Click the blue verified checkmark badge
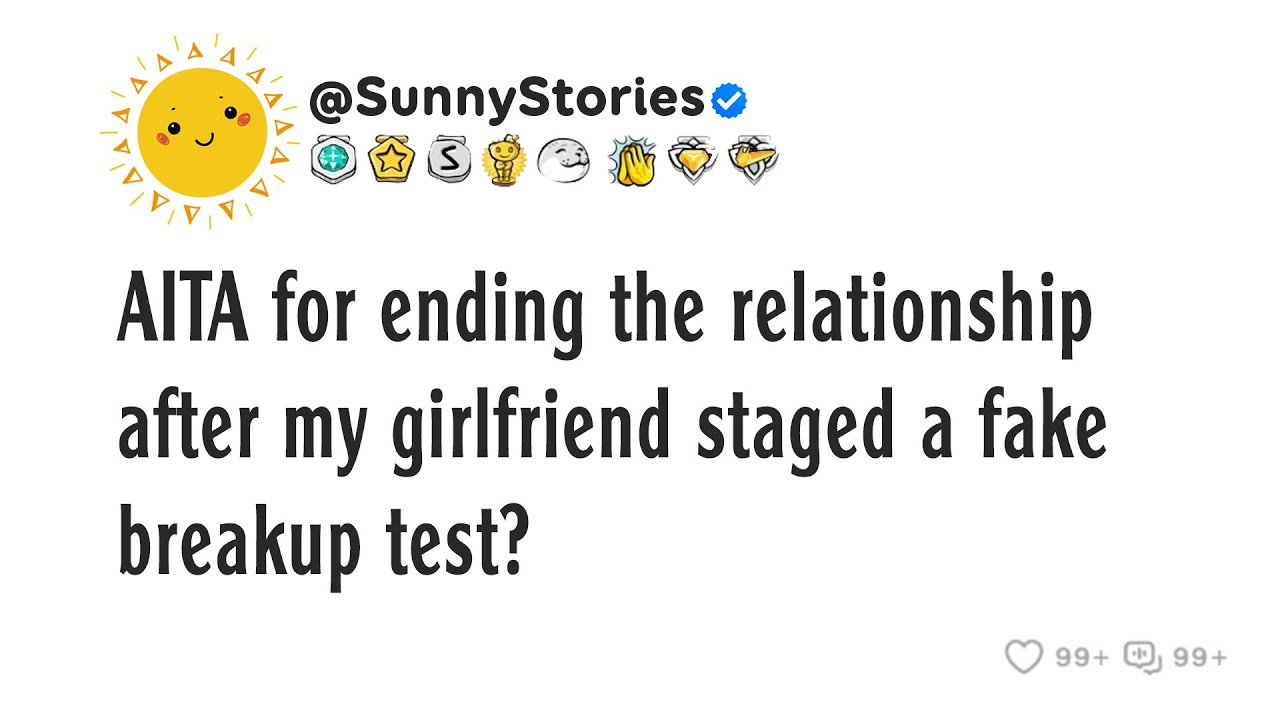The height and width of the screenshot is (720, 1280). (x=729, y=100)
